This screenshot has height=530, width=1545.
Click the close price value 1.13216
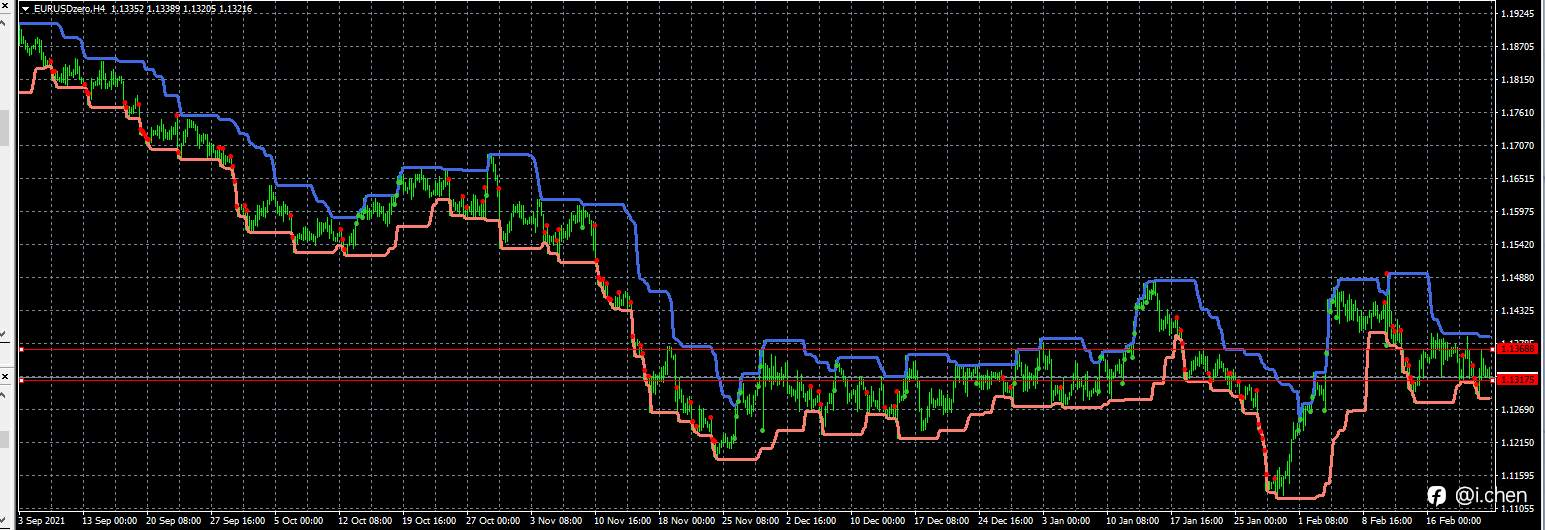[235, 9]
